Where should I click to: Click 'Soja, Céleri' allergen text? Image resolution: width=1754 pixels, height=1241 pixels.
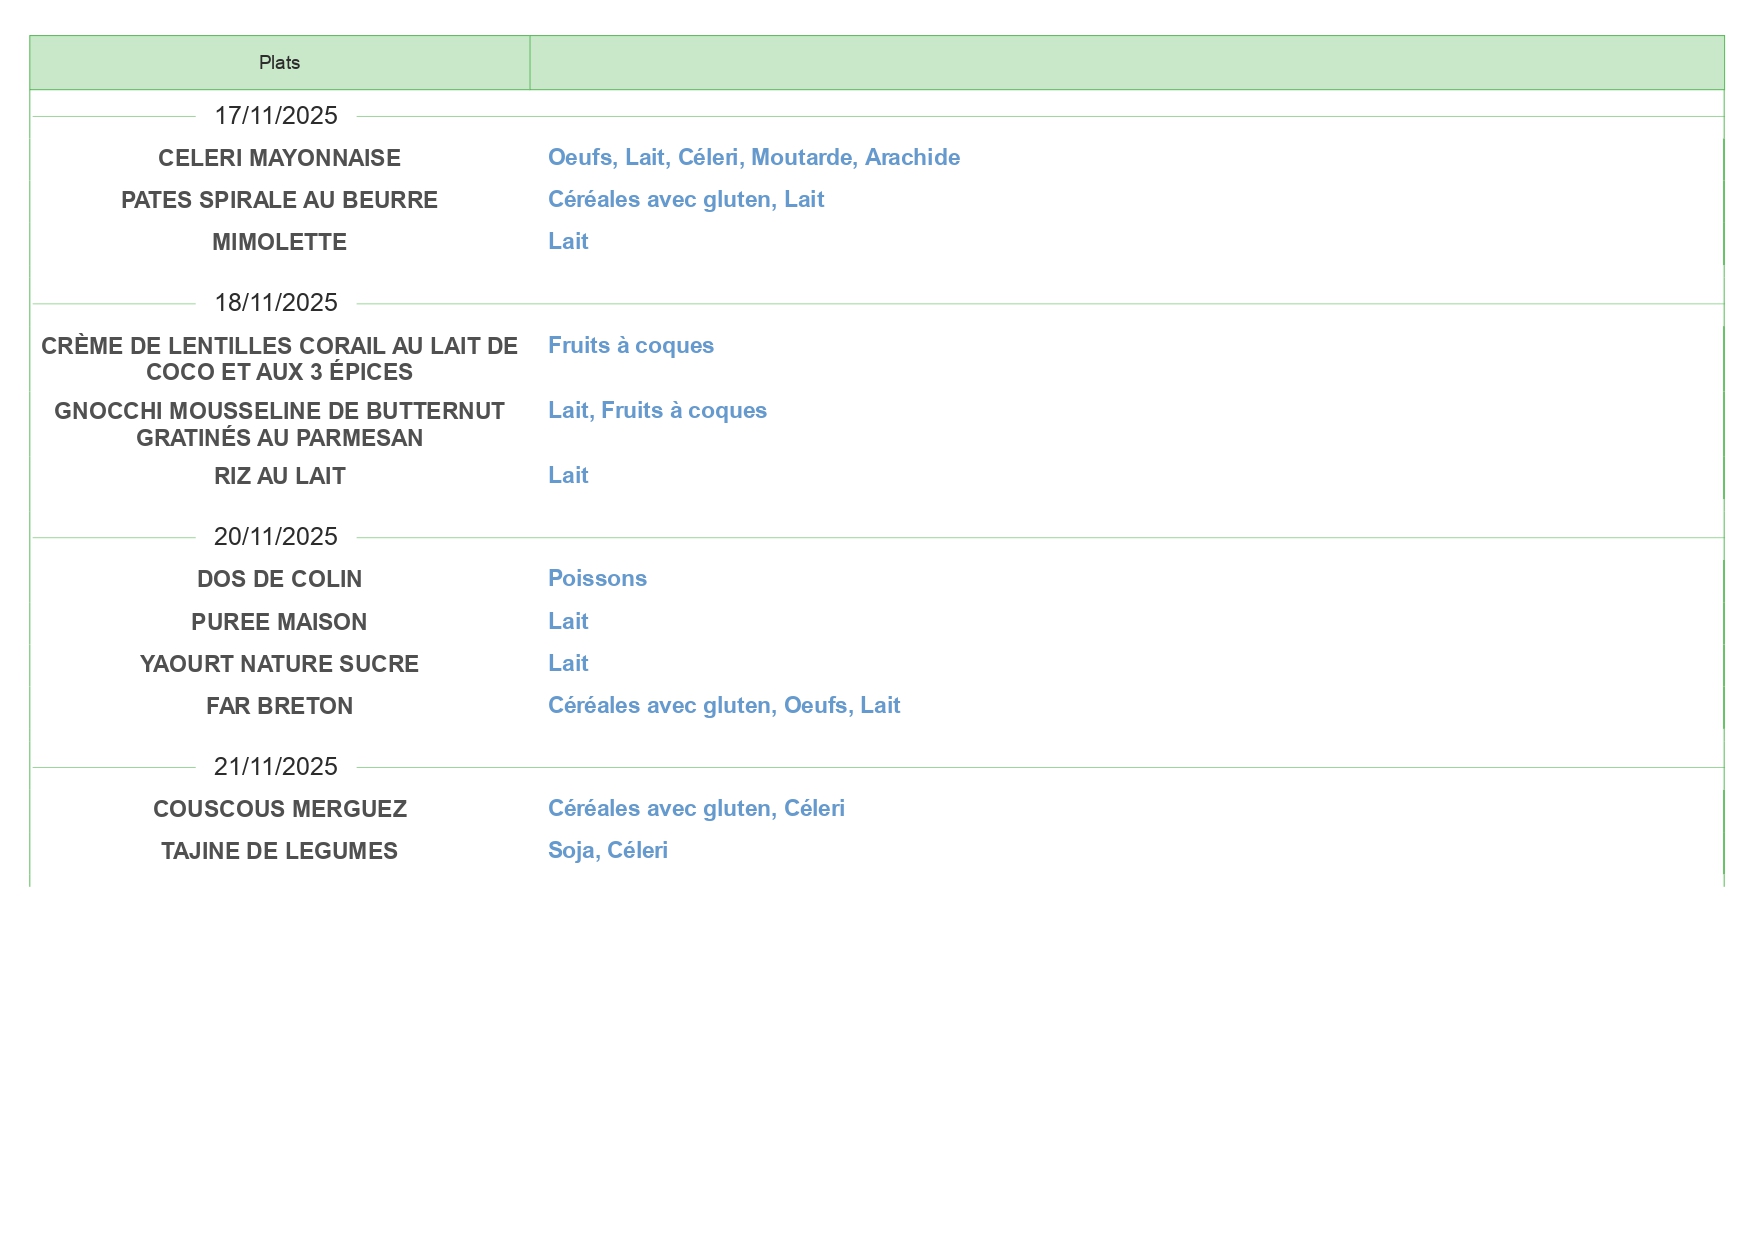[x=607, y=850]
